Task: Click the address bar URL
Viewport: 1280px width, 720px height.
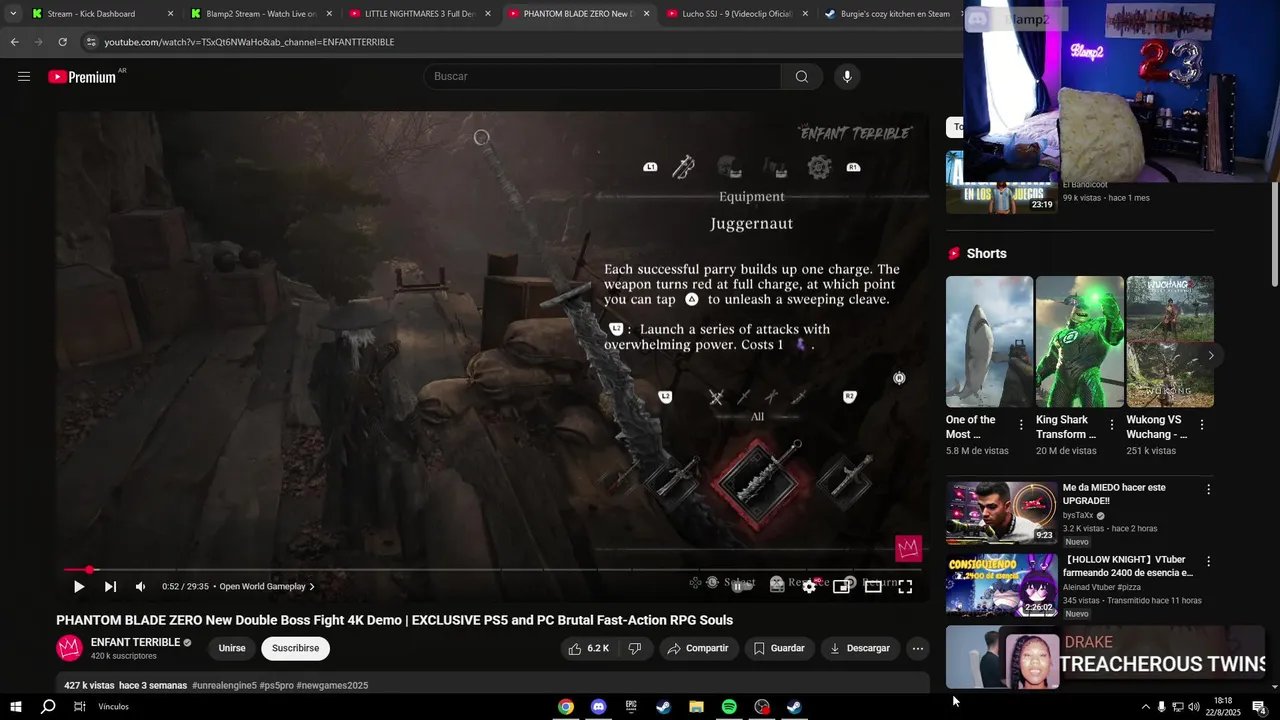Action: (x=249, y=42)
